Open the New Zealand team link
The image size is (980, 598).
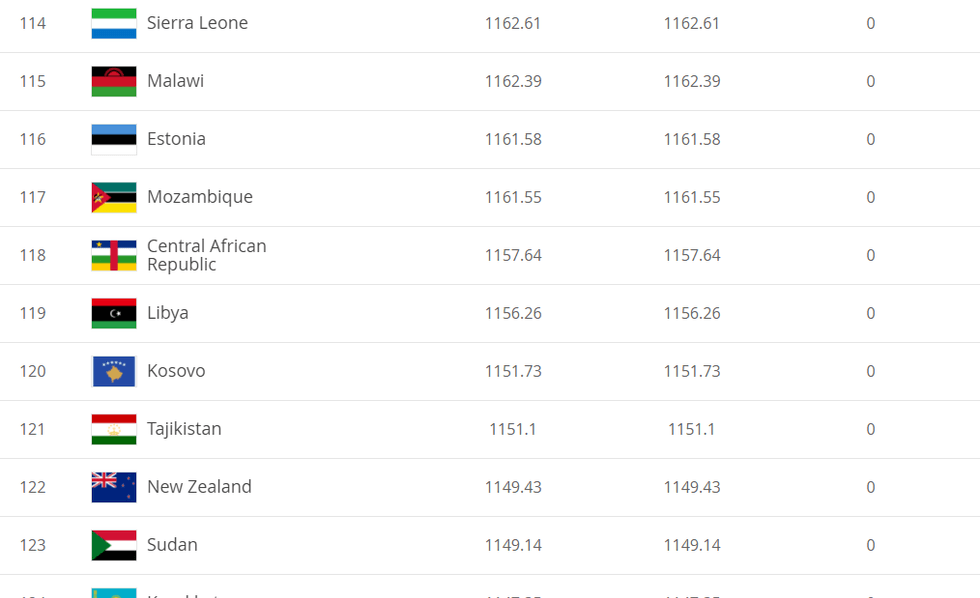(x=199, y=487)
